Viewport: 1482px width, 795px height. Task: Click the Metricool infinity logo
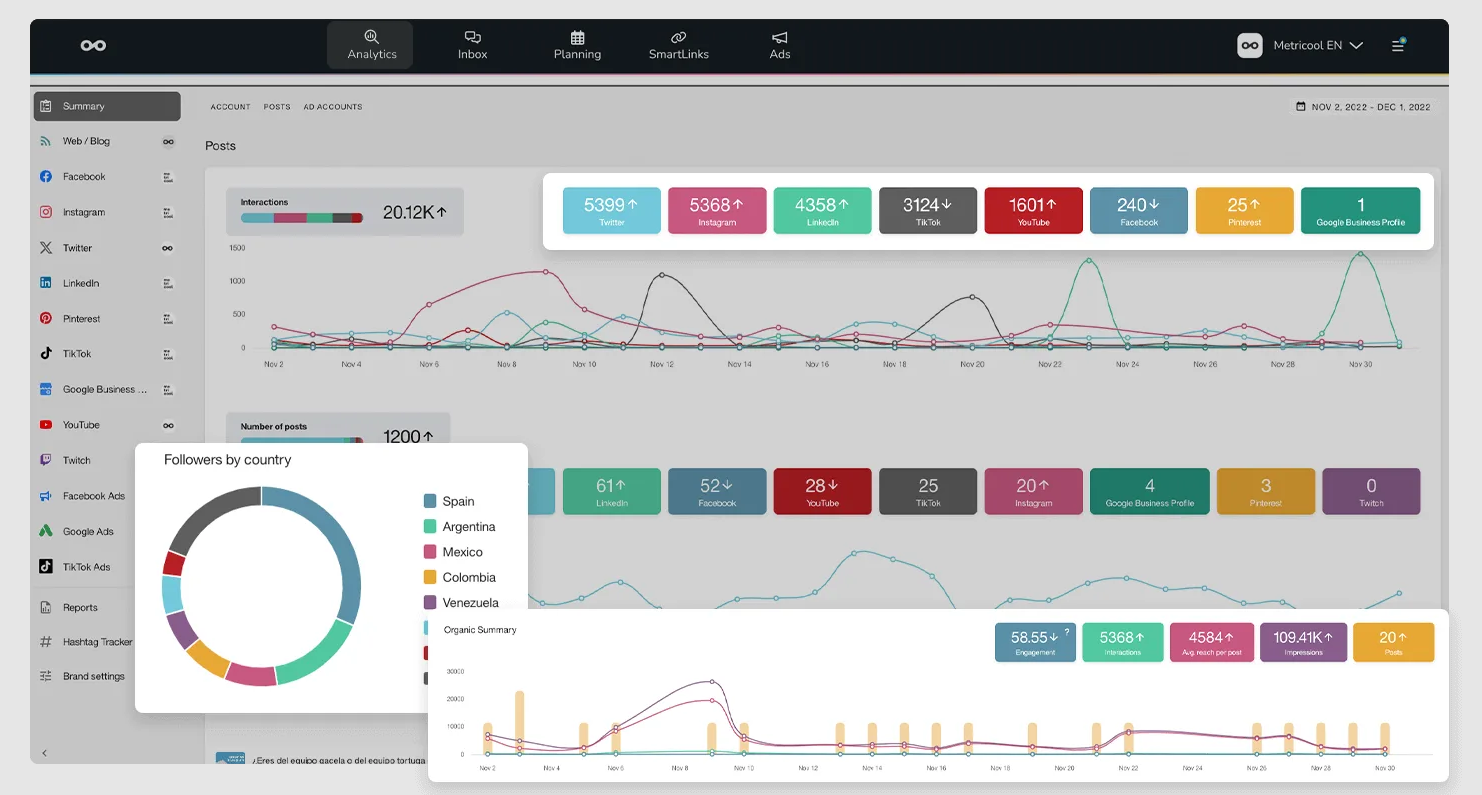(x=93, y=45)
